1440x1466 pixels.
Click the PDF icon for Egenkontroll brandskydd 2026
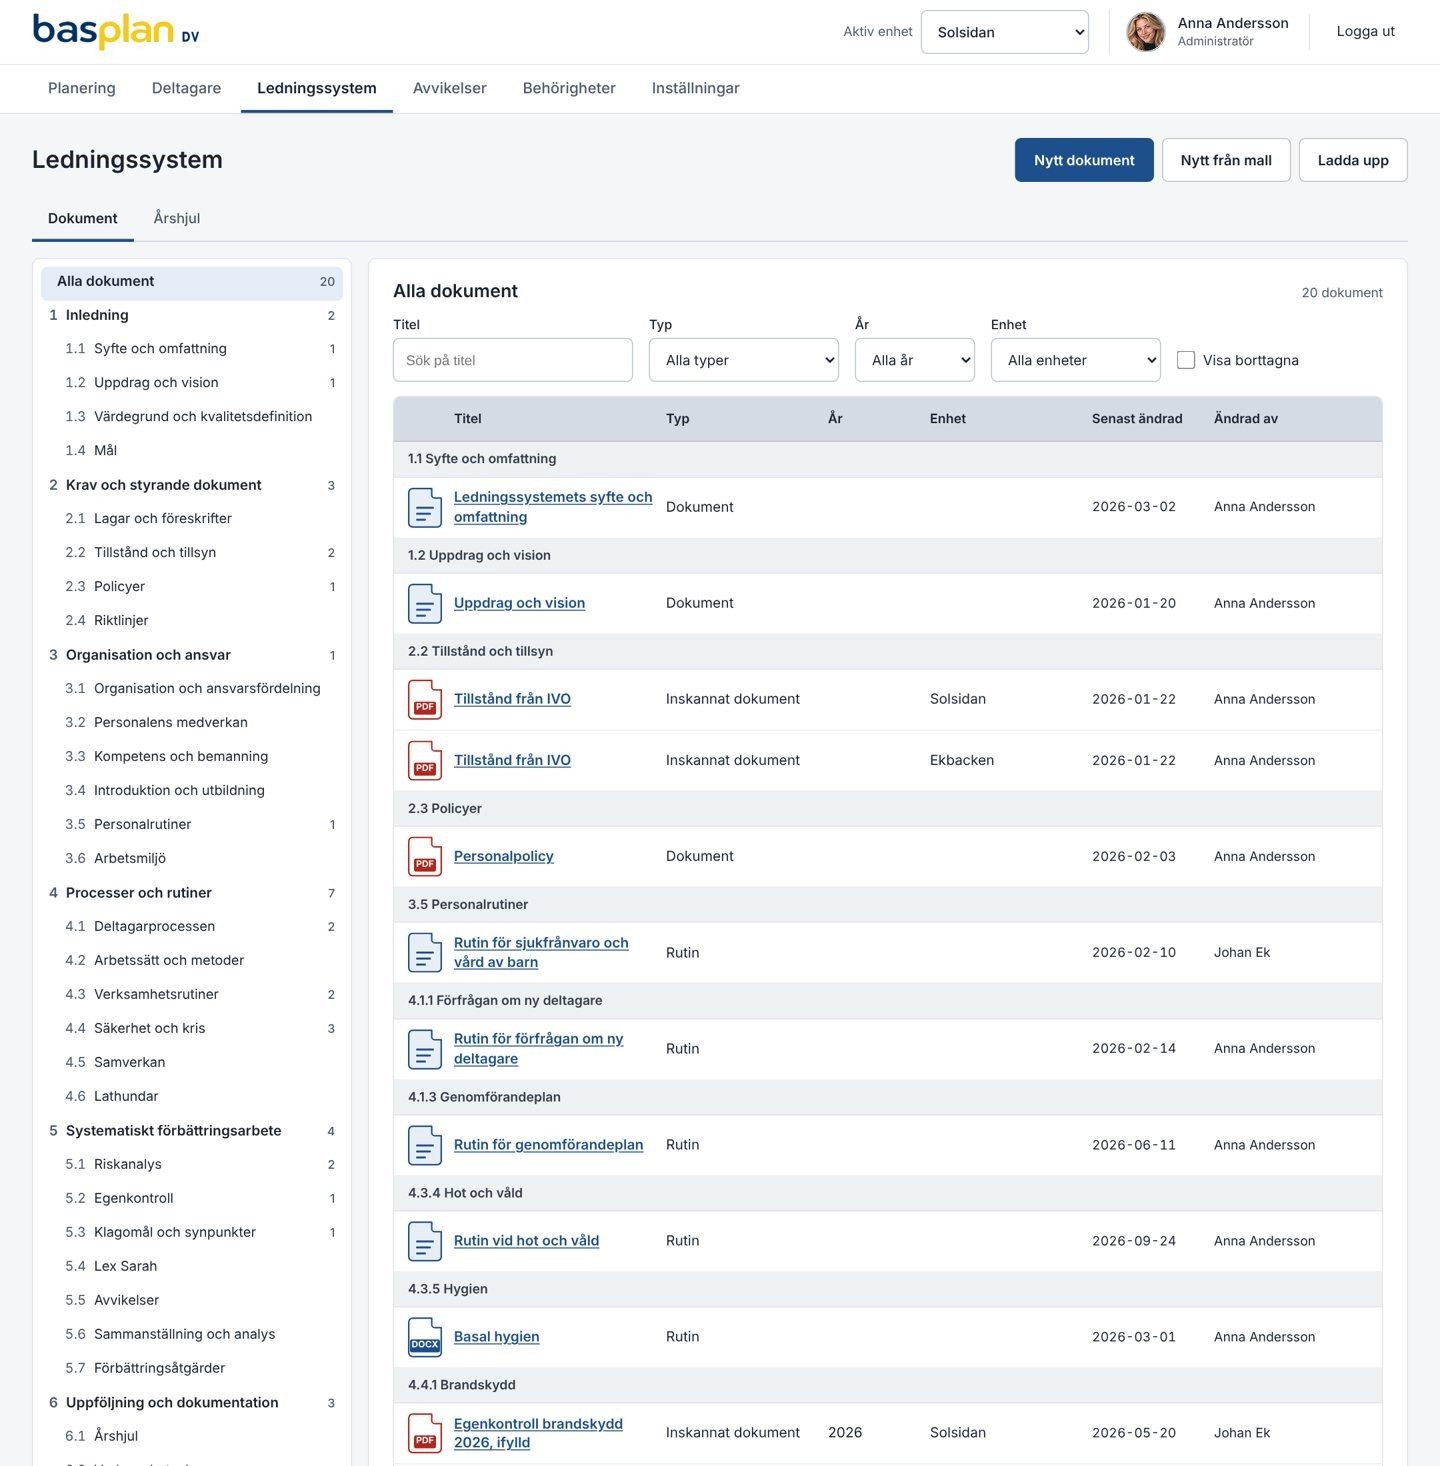(x=425, y=1433)
